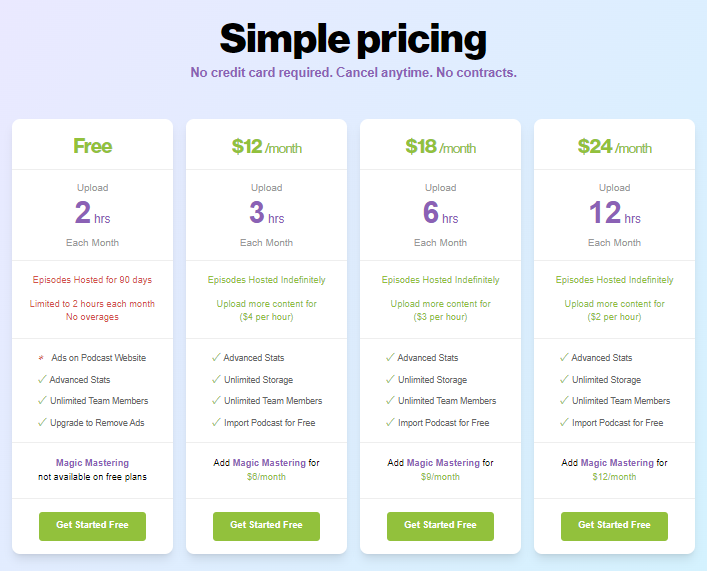Click the Advanced Stats checkmark in the $24 plan
Screen dimensions: 707x571
[564, 357]
